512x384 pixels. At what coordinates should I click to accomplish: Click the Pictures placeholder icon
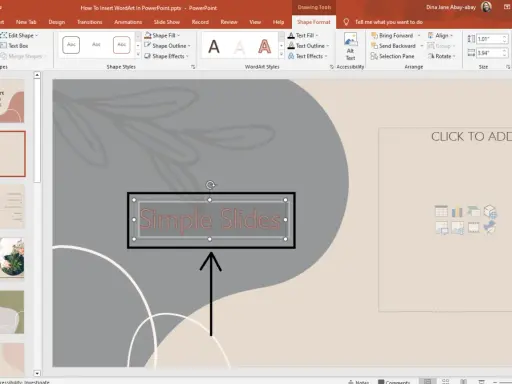pyautogui.click(x=441, y=228)
